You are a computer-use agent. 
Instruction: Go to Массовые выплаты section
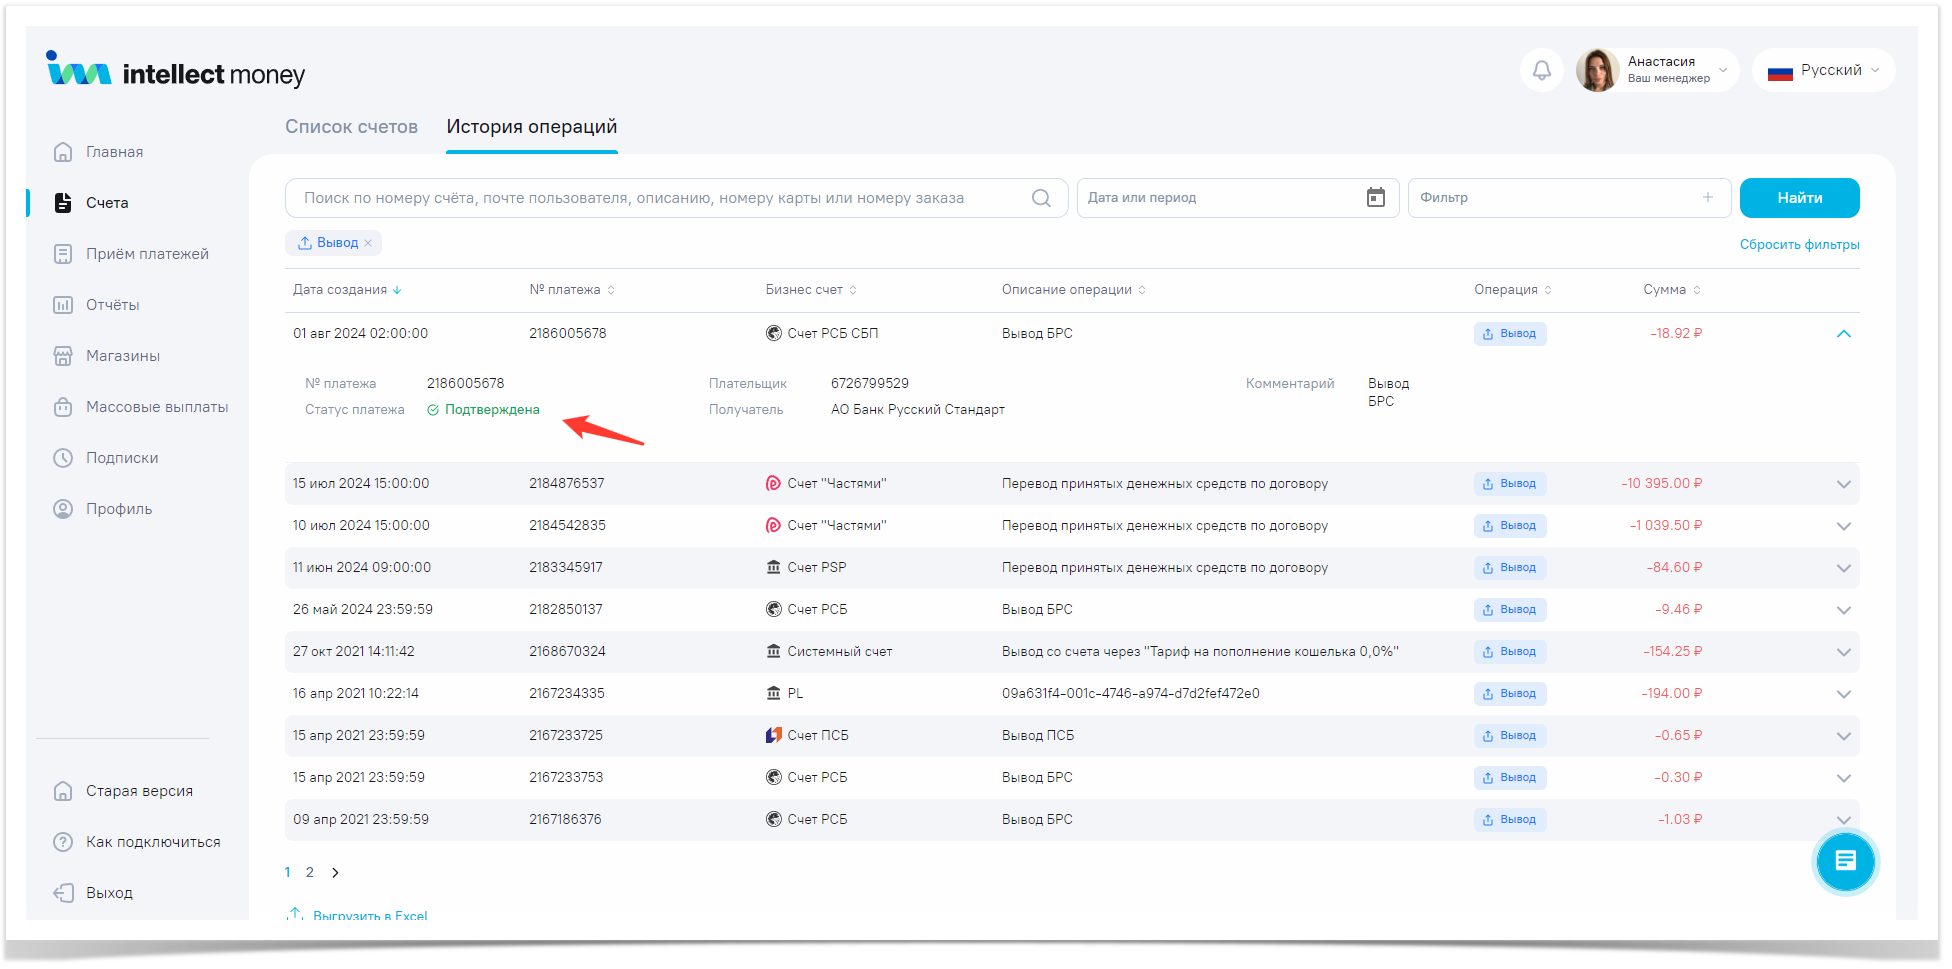156,407
